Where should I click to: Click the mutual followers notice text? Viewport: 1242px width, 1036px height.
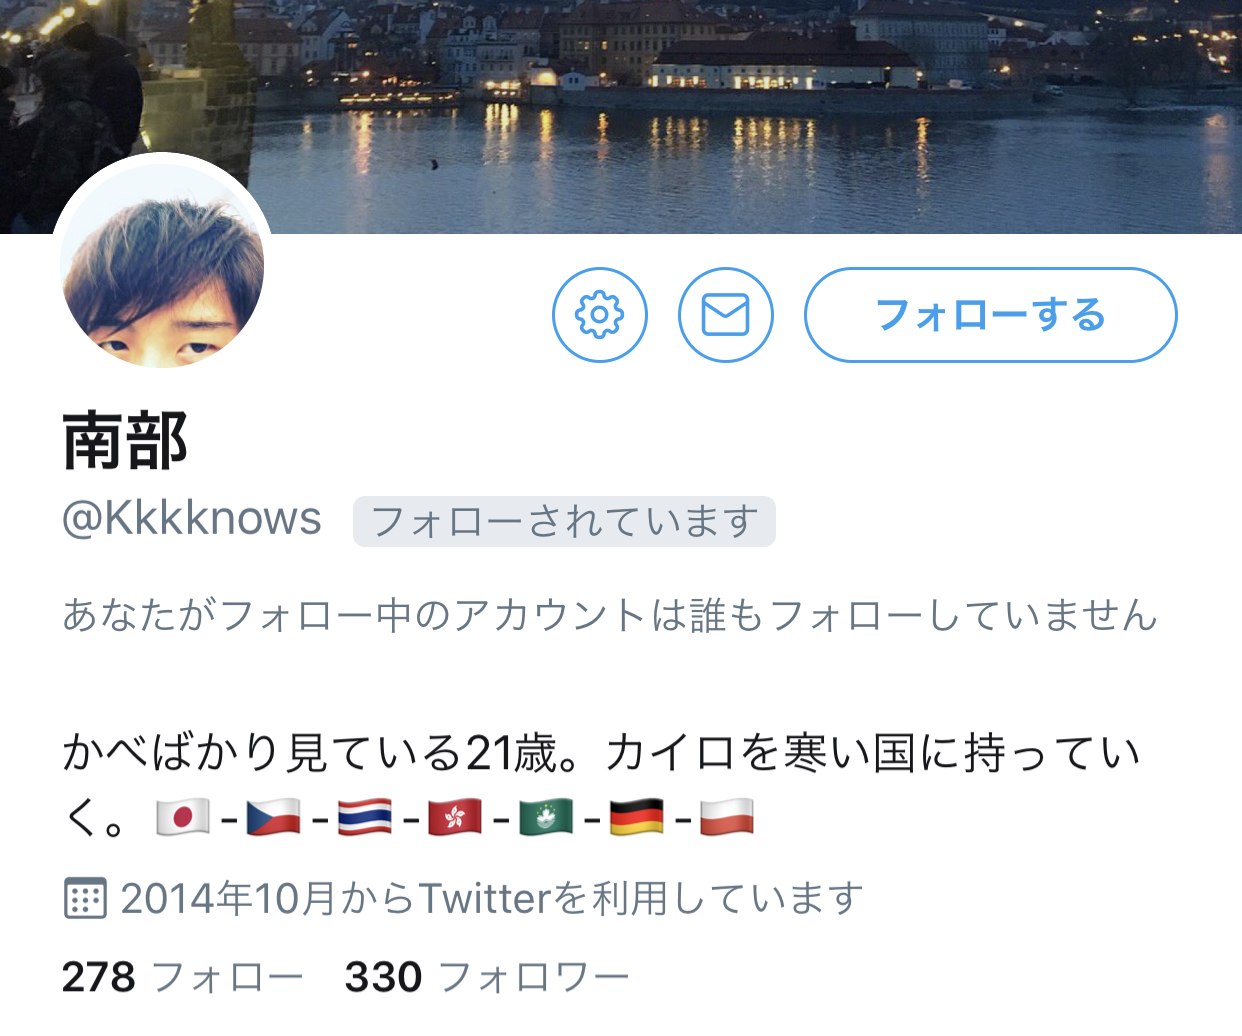click(x=610, y=614)
